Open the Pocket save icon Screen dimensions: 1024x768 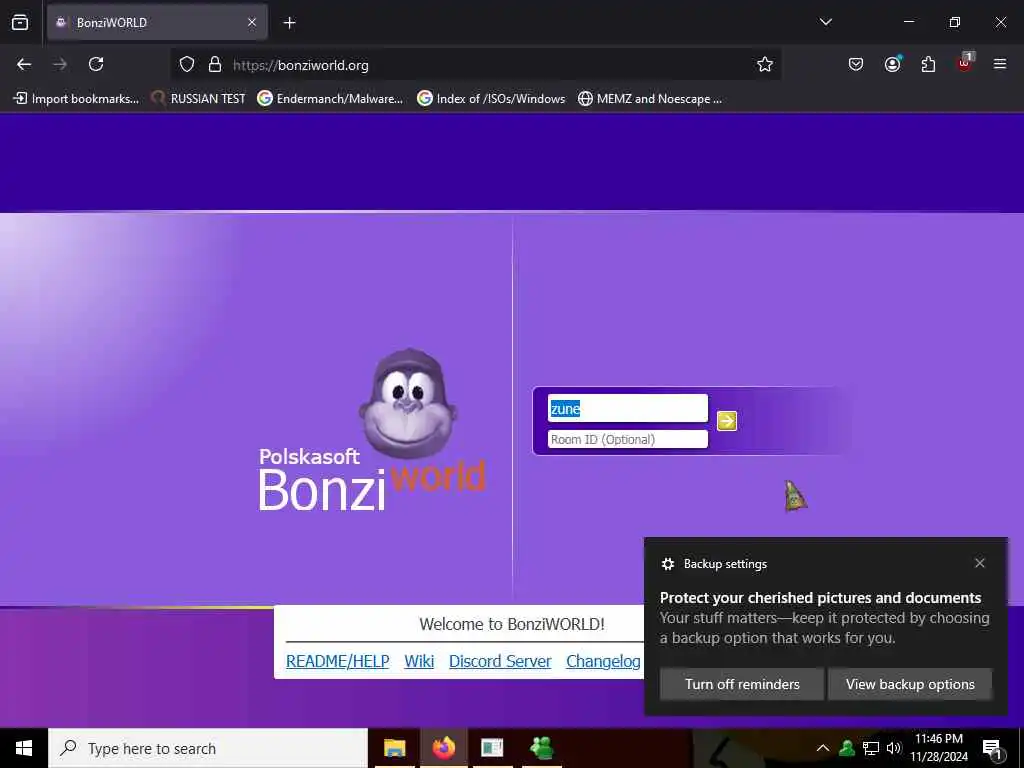click(x=856, y=64)
